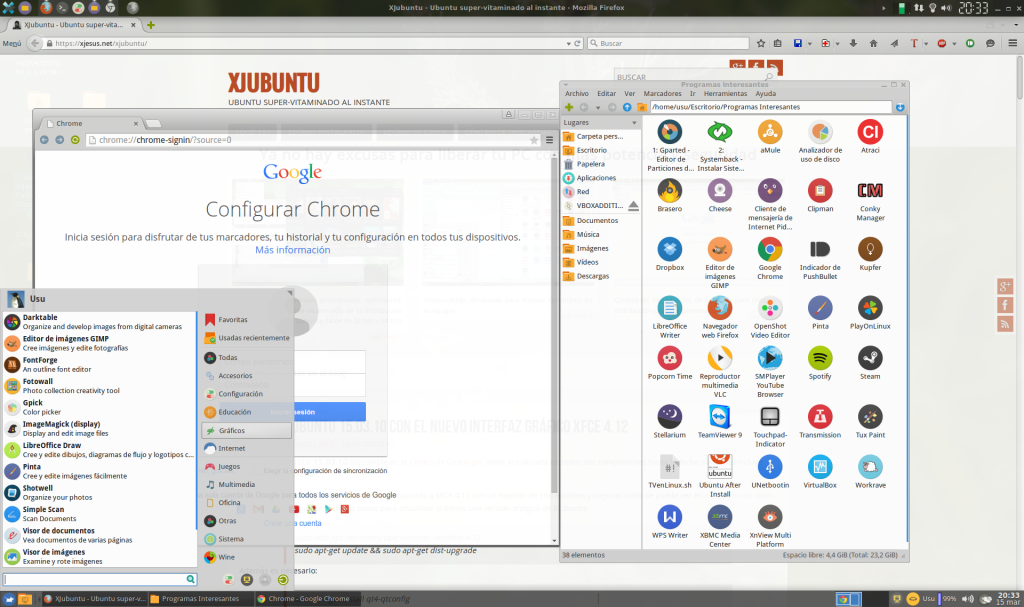Open Archivo menu in file manager

pos(577,93)
